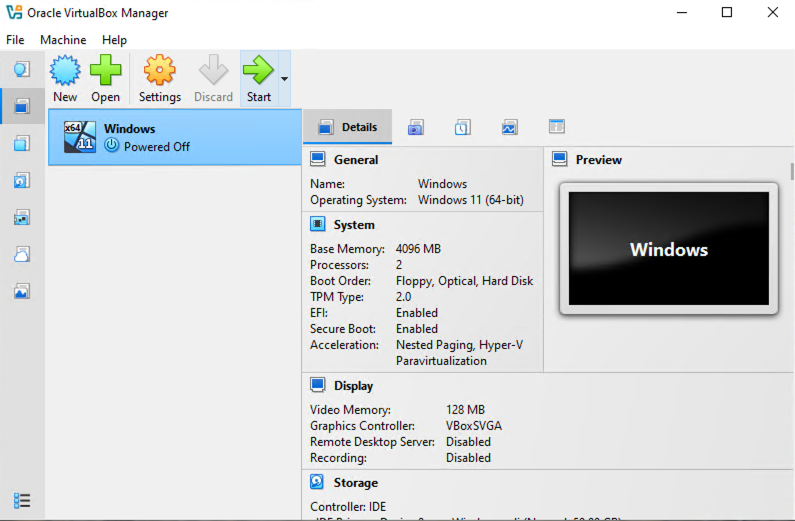795x521 pixels.
Task: Toggle the sidebar list view icon at bottom
Action: (x=22, y=501)
